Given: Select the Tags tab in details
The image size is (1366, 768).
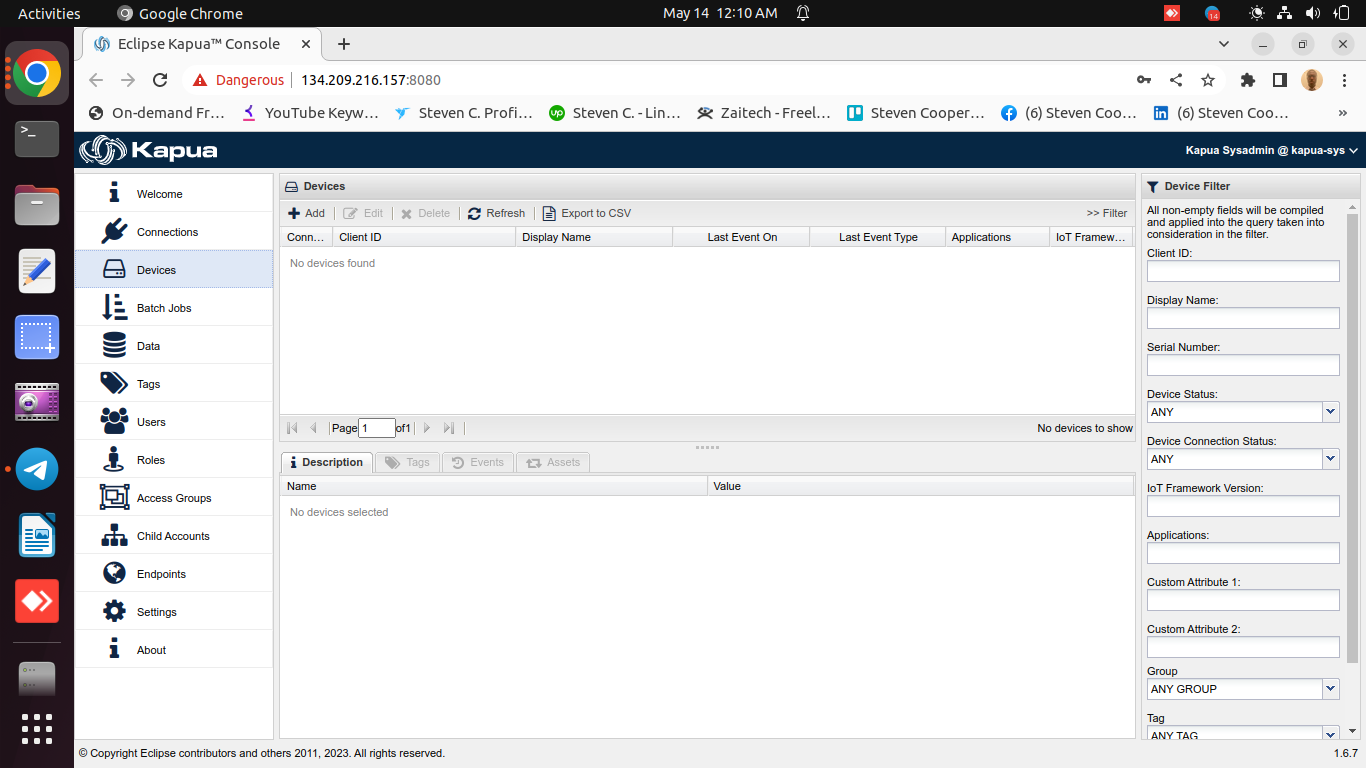Looking at the screenshot, I should (408, 462).
